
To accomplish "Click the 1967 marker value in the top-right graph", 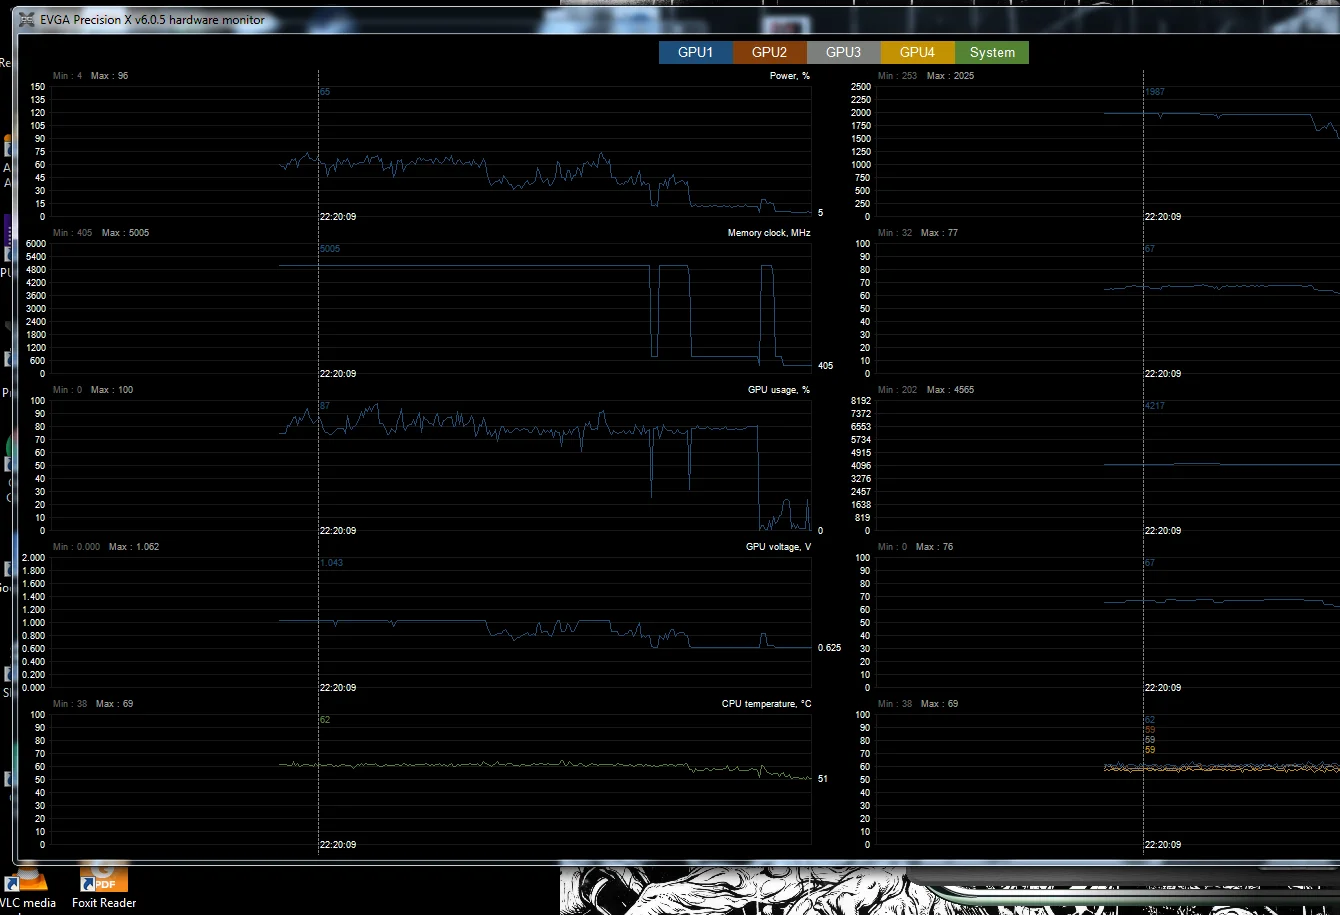I will point(1155,92).
